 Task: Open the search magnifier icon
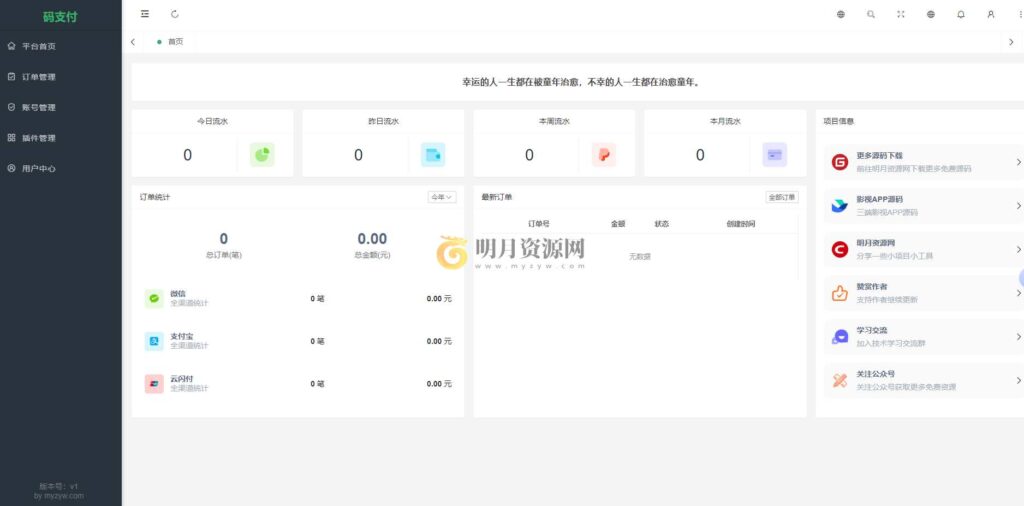pyautogui.click(x=871, y=14)
